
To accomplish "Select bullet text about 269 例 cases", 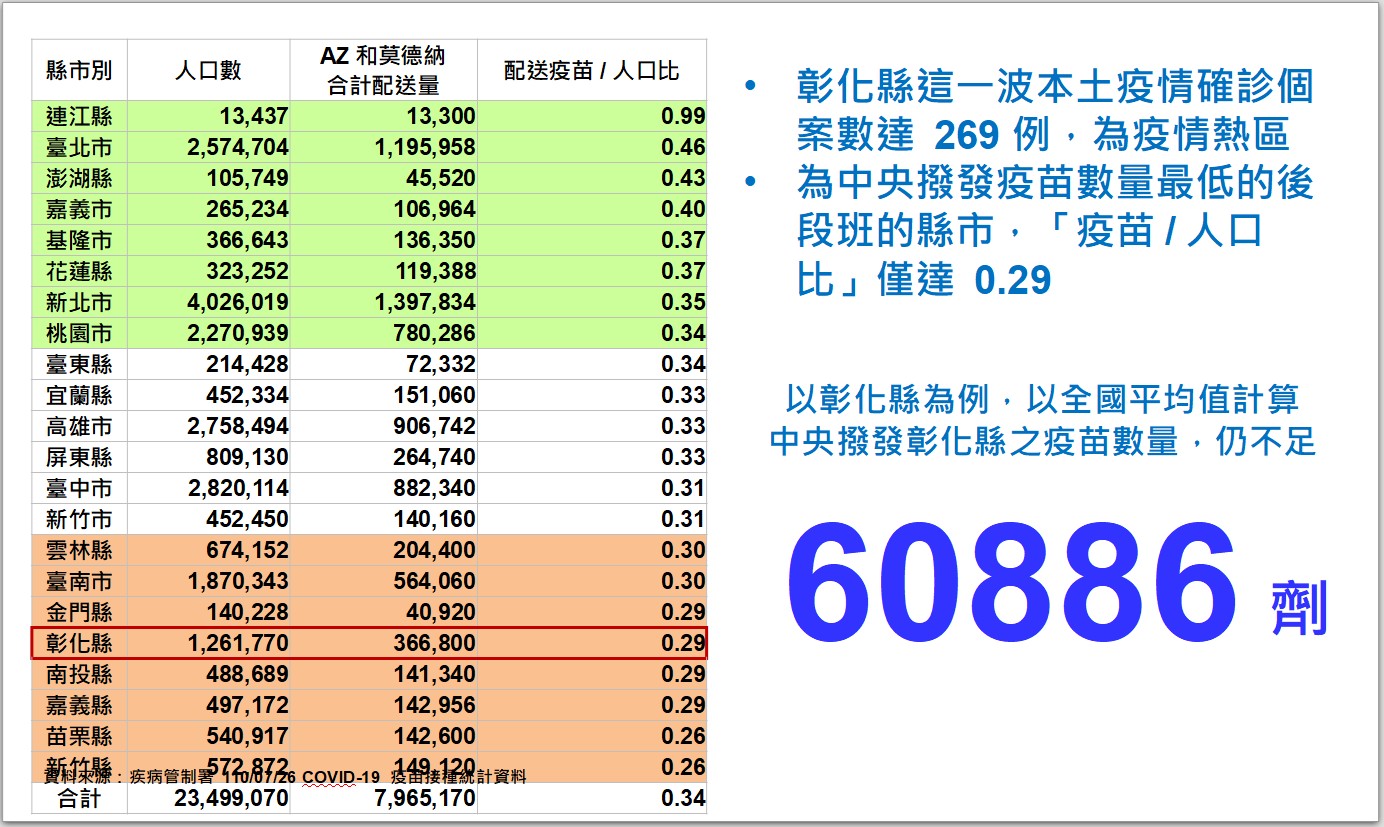I will pos(1055,110).
